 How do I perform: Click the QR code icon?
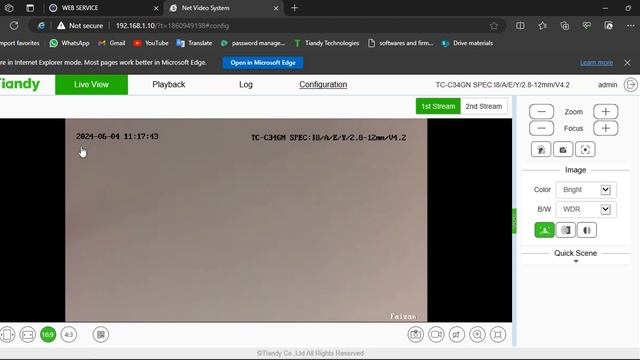pyautogui.click(x=101, y=335)
